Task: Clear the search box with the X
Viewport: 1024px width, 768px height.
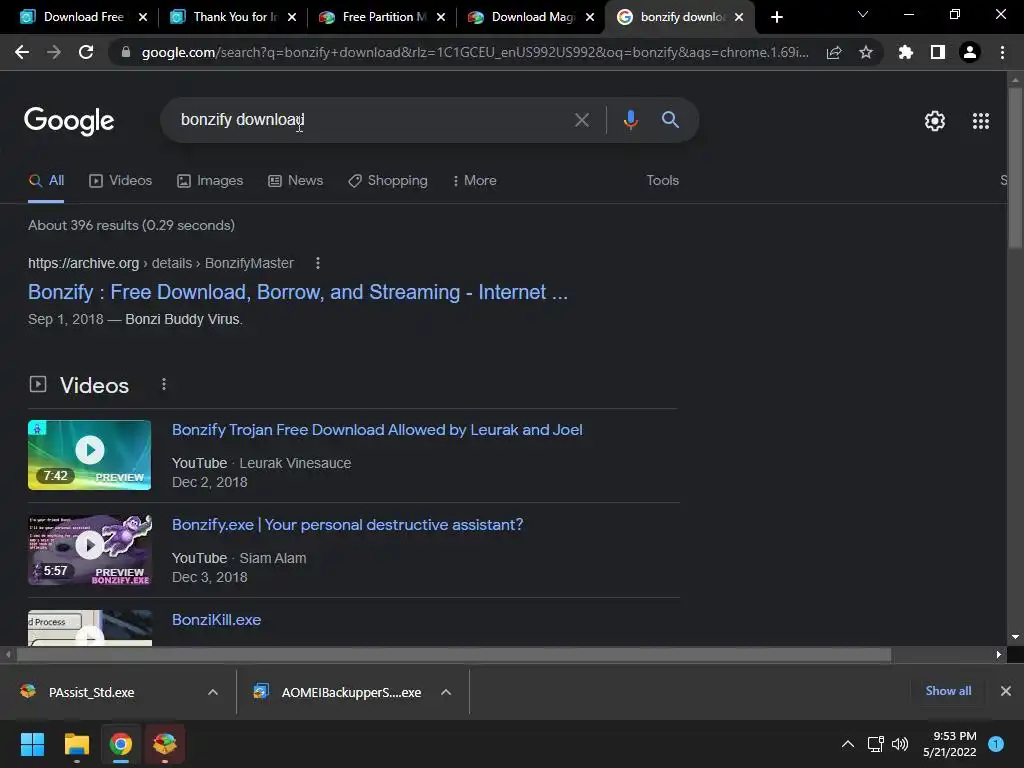Action: coord(581,120)
